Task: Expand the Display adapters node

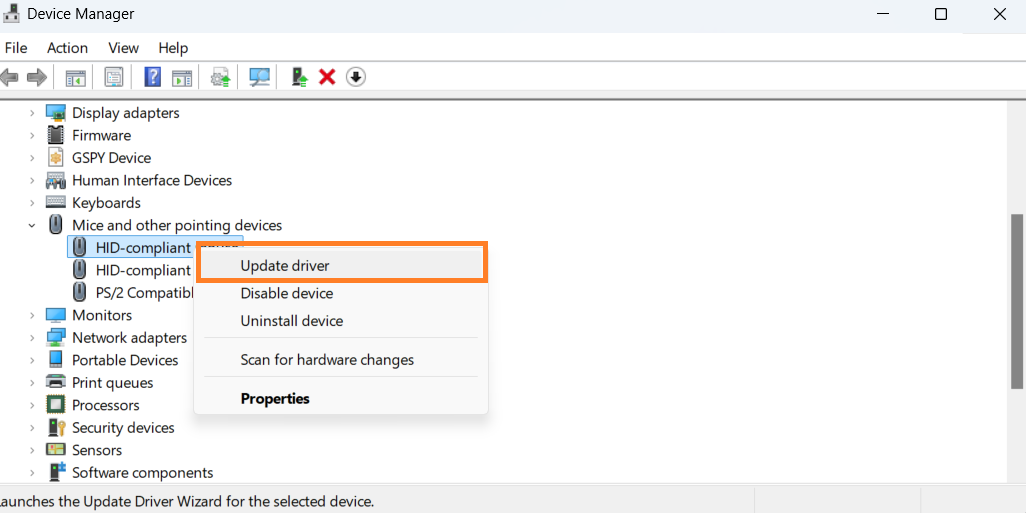Action: click(x=31, y=113)
